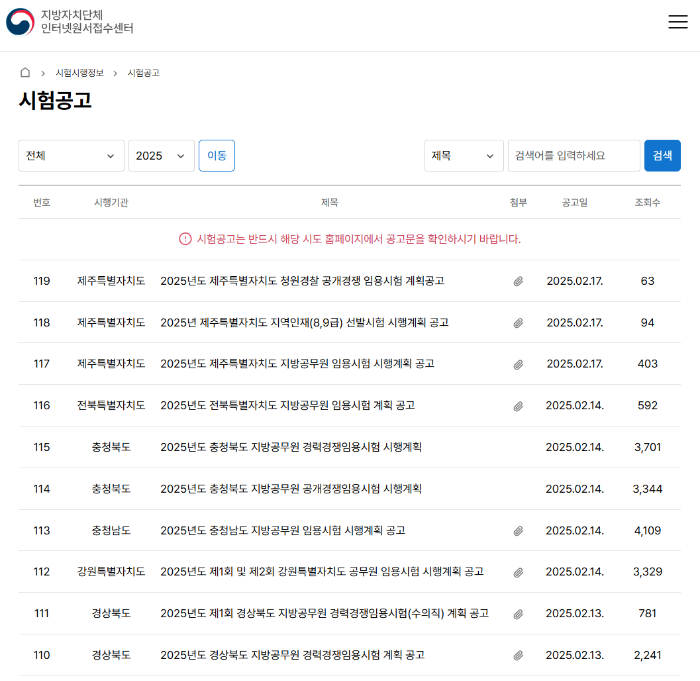700x681 pixels.
Task: Click the 시행기관 column header
Action: point(111,202)
